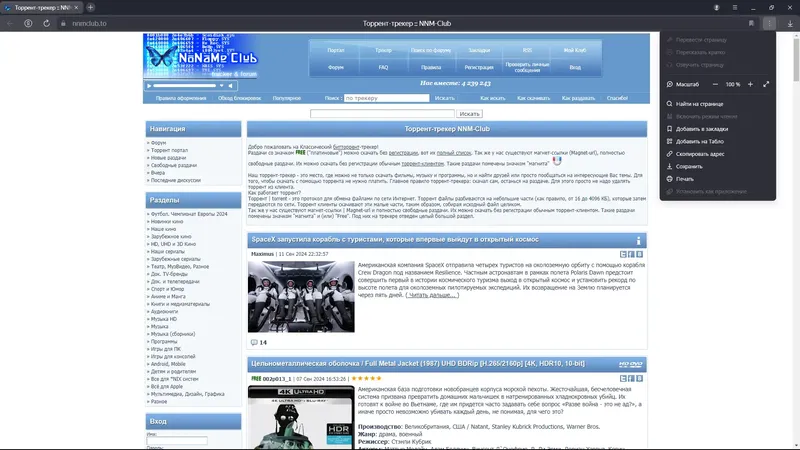Click 'Читать дальше...' link in SpaceX article
This screenshot has width=800, height=450.
pyautogui.click(x=432, y=295)
